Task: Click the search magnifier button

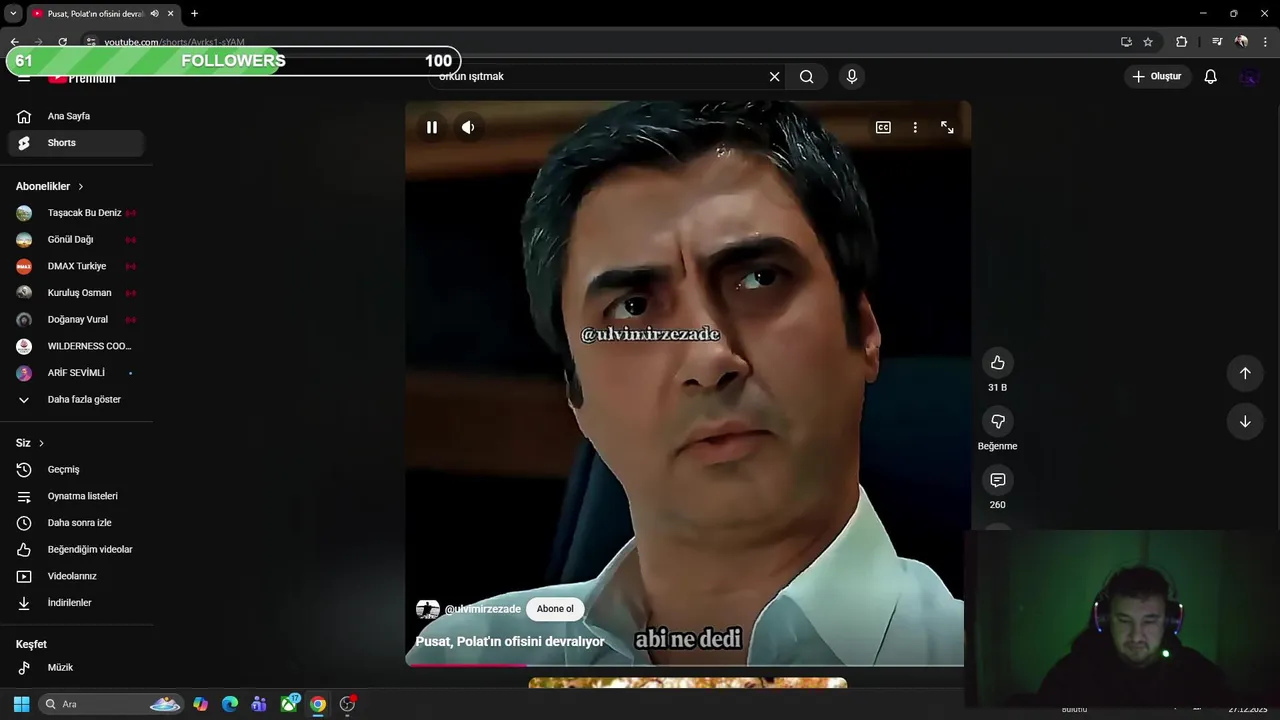Action: click(x=806, y=76)
